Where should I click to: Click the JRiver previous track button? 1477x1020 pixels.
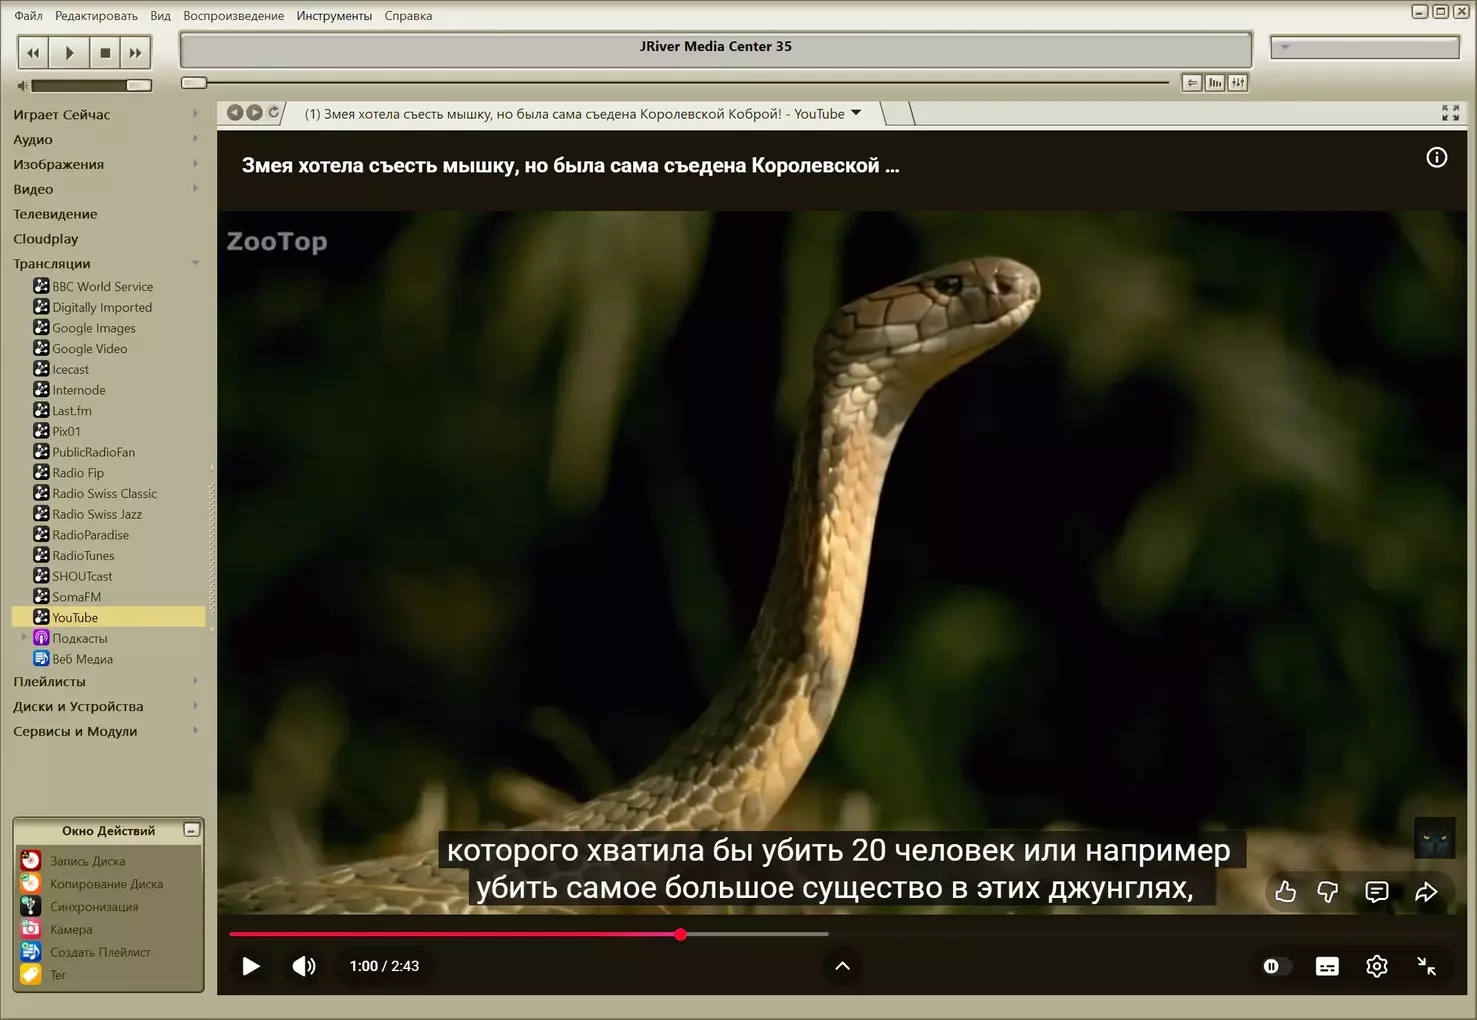33,53
